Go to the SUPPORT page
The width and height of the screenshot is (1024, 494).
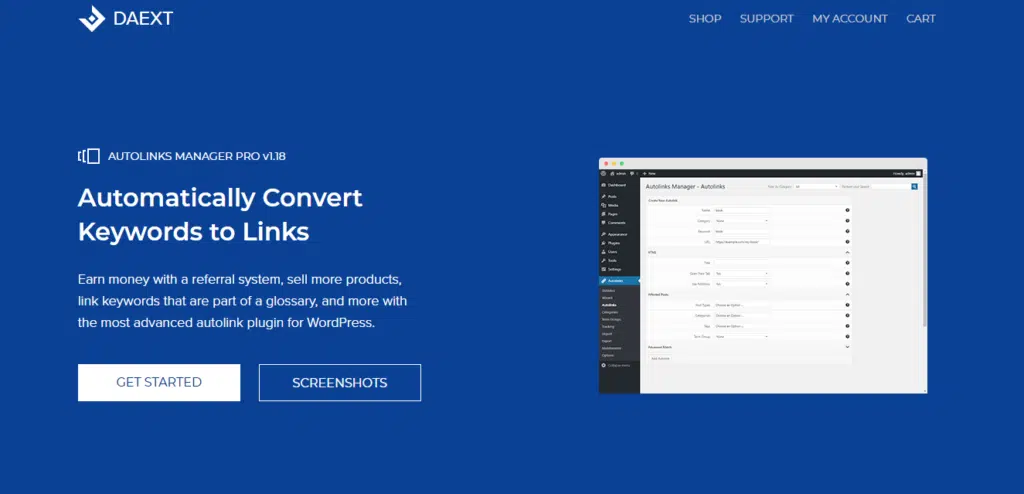click(x=767, y=19)
